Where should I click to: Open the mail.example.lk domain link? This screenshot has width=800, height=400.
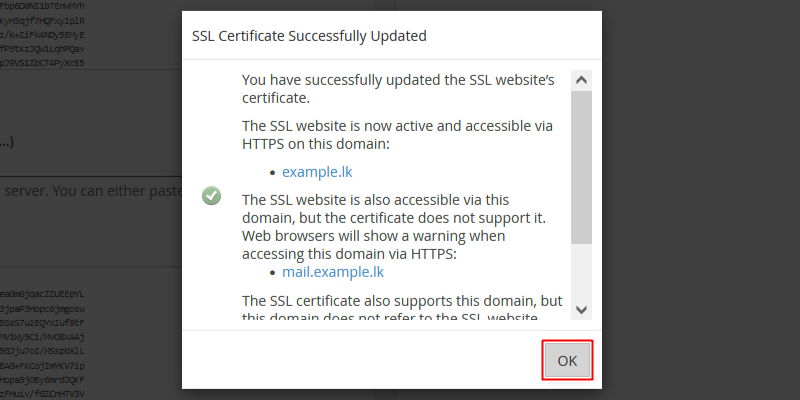[333, 272]
